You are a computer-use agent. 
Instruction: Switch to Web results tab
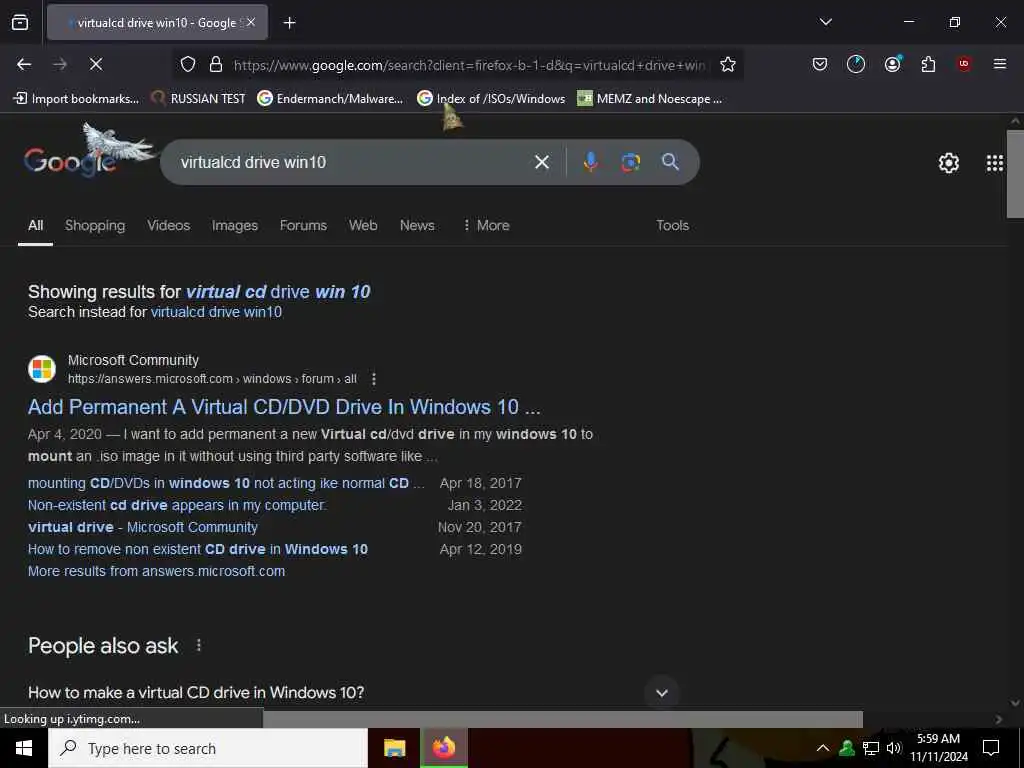coord(363,225)
